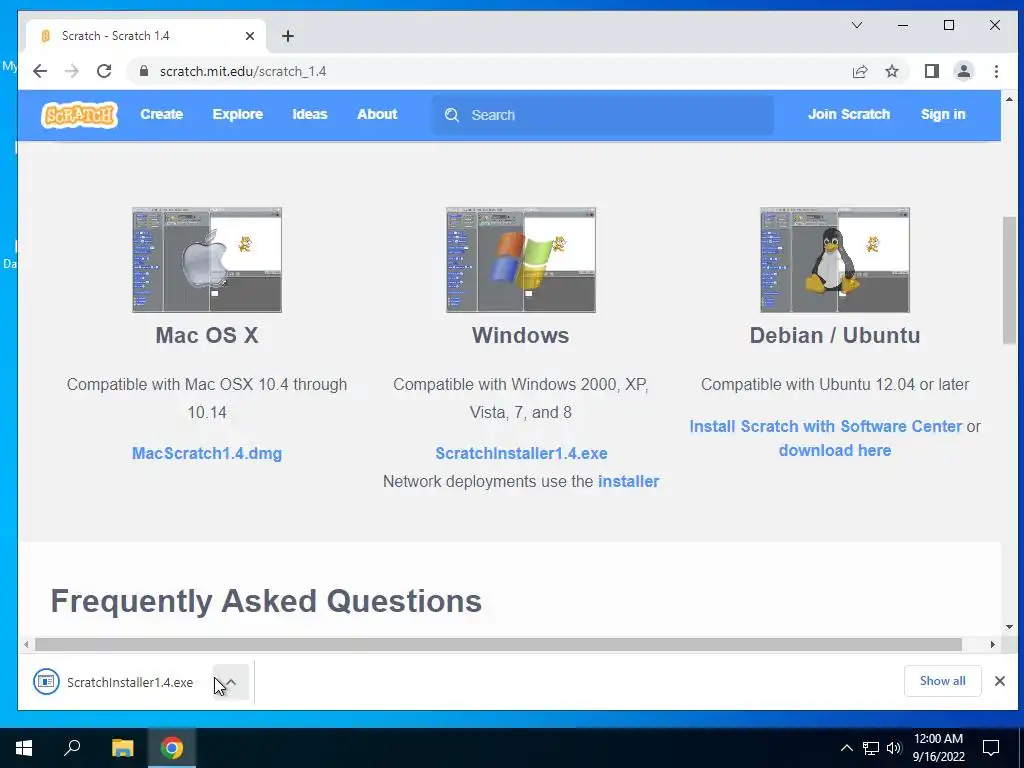The width and height of the screenshot is (1024, 768).
Task: Open the tab search dropdown arrow
Action: [x=857, y=25]
